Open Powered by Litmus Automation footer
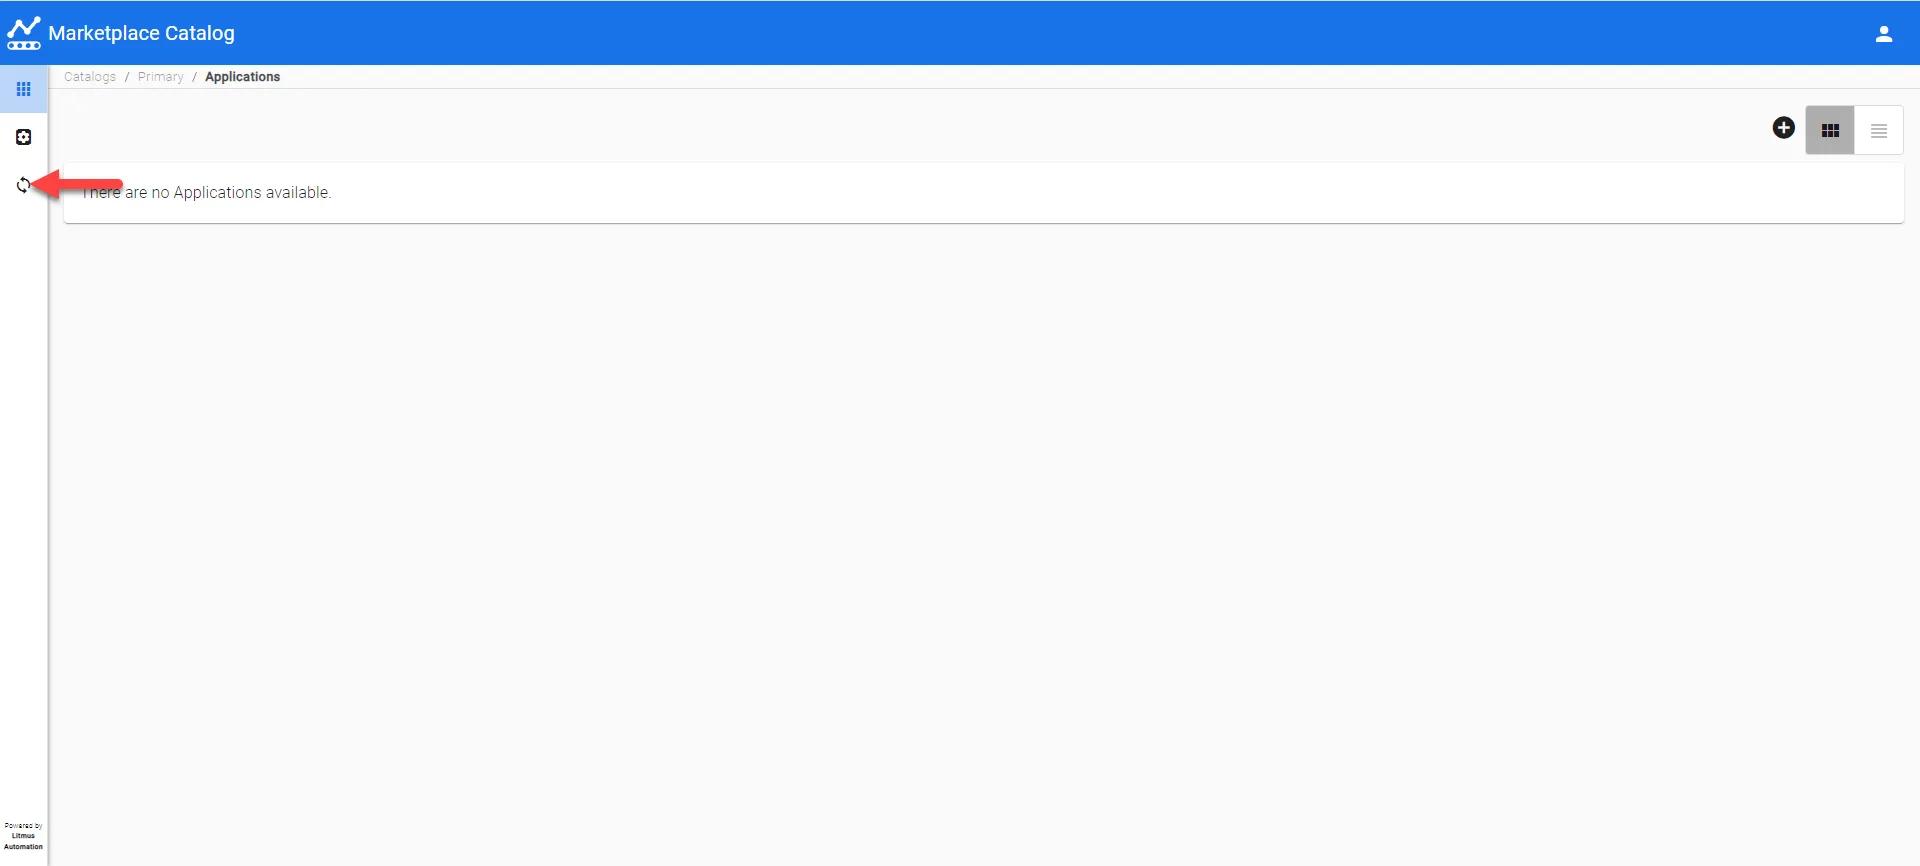This screenshot has height=866, width=1920. click(x=23, y=836)
